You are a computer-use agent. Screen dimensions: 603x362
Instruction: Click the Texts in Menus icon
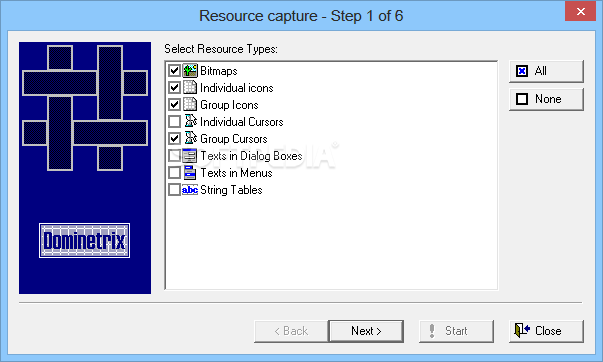point(190,172)
